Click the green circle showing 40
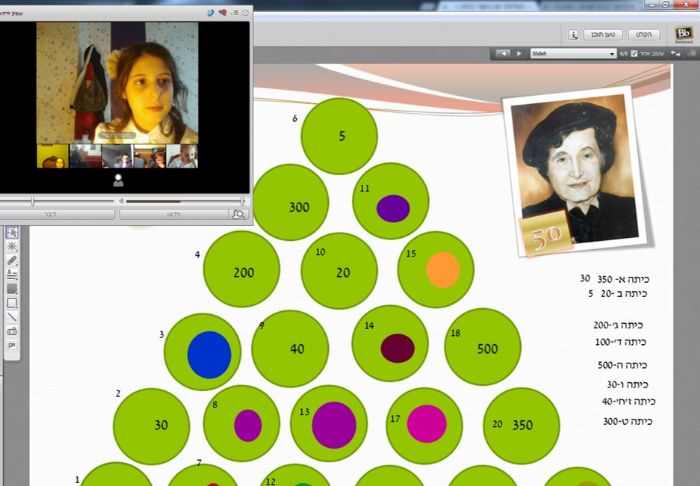700x486 pixels. 290,349
